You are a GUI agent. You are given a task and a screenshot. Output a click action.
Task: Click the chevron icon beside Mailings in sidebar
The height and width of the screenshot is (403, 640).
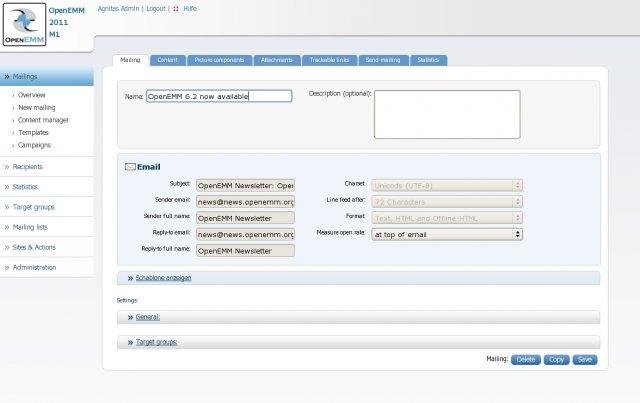pos(7,76)
